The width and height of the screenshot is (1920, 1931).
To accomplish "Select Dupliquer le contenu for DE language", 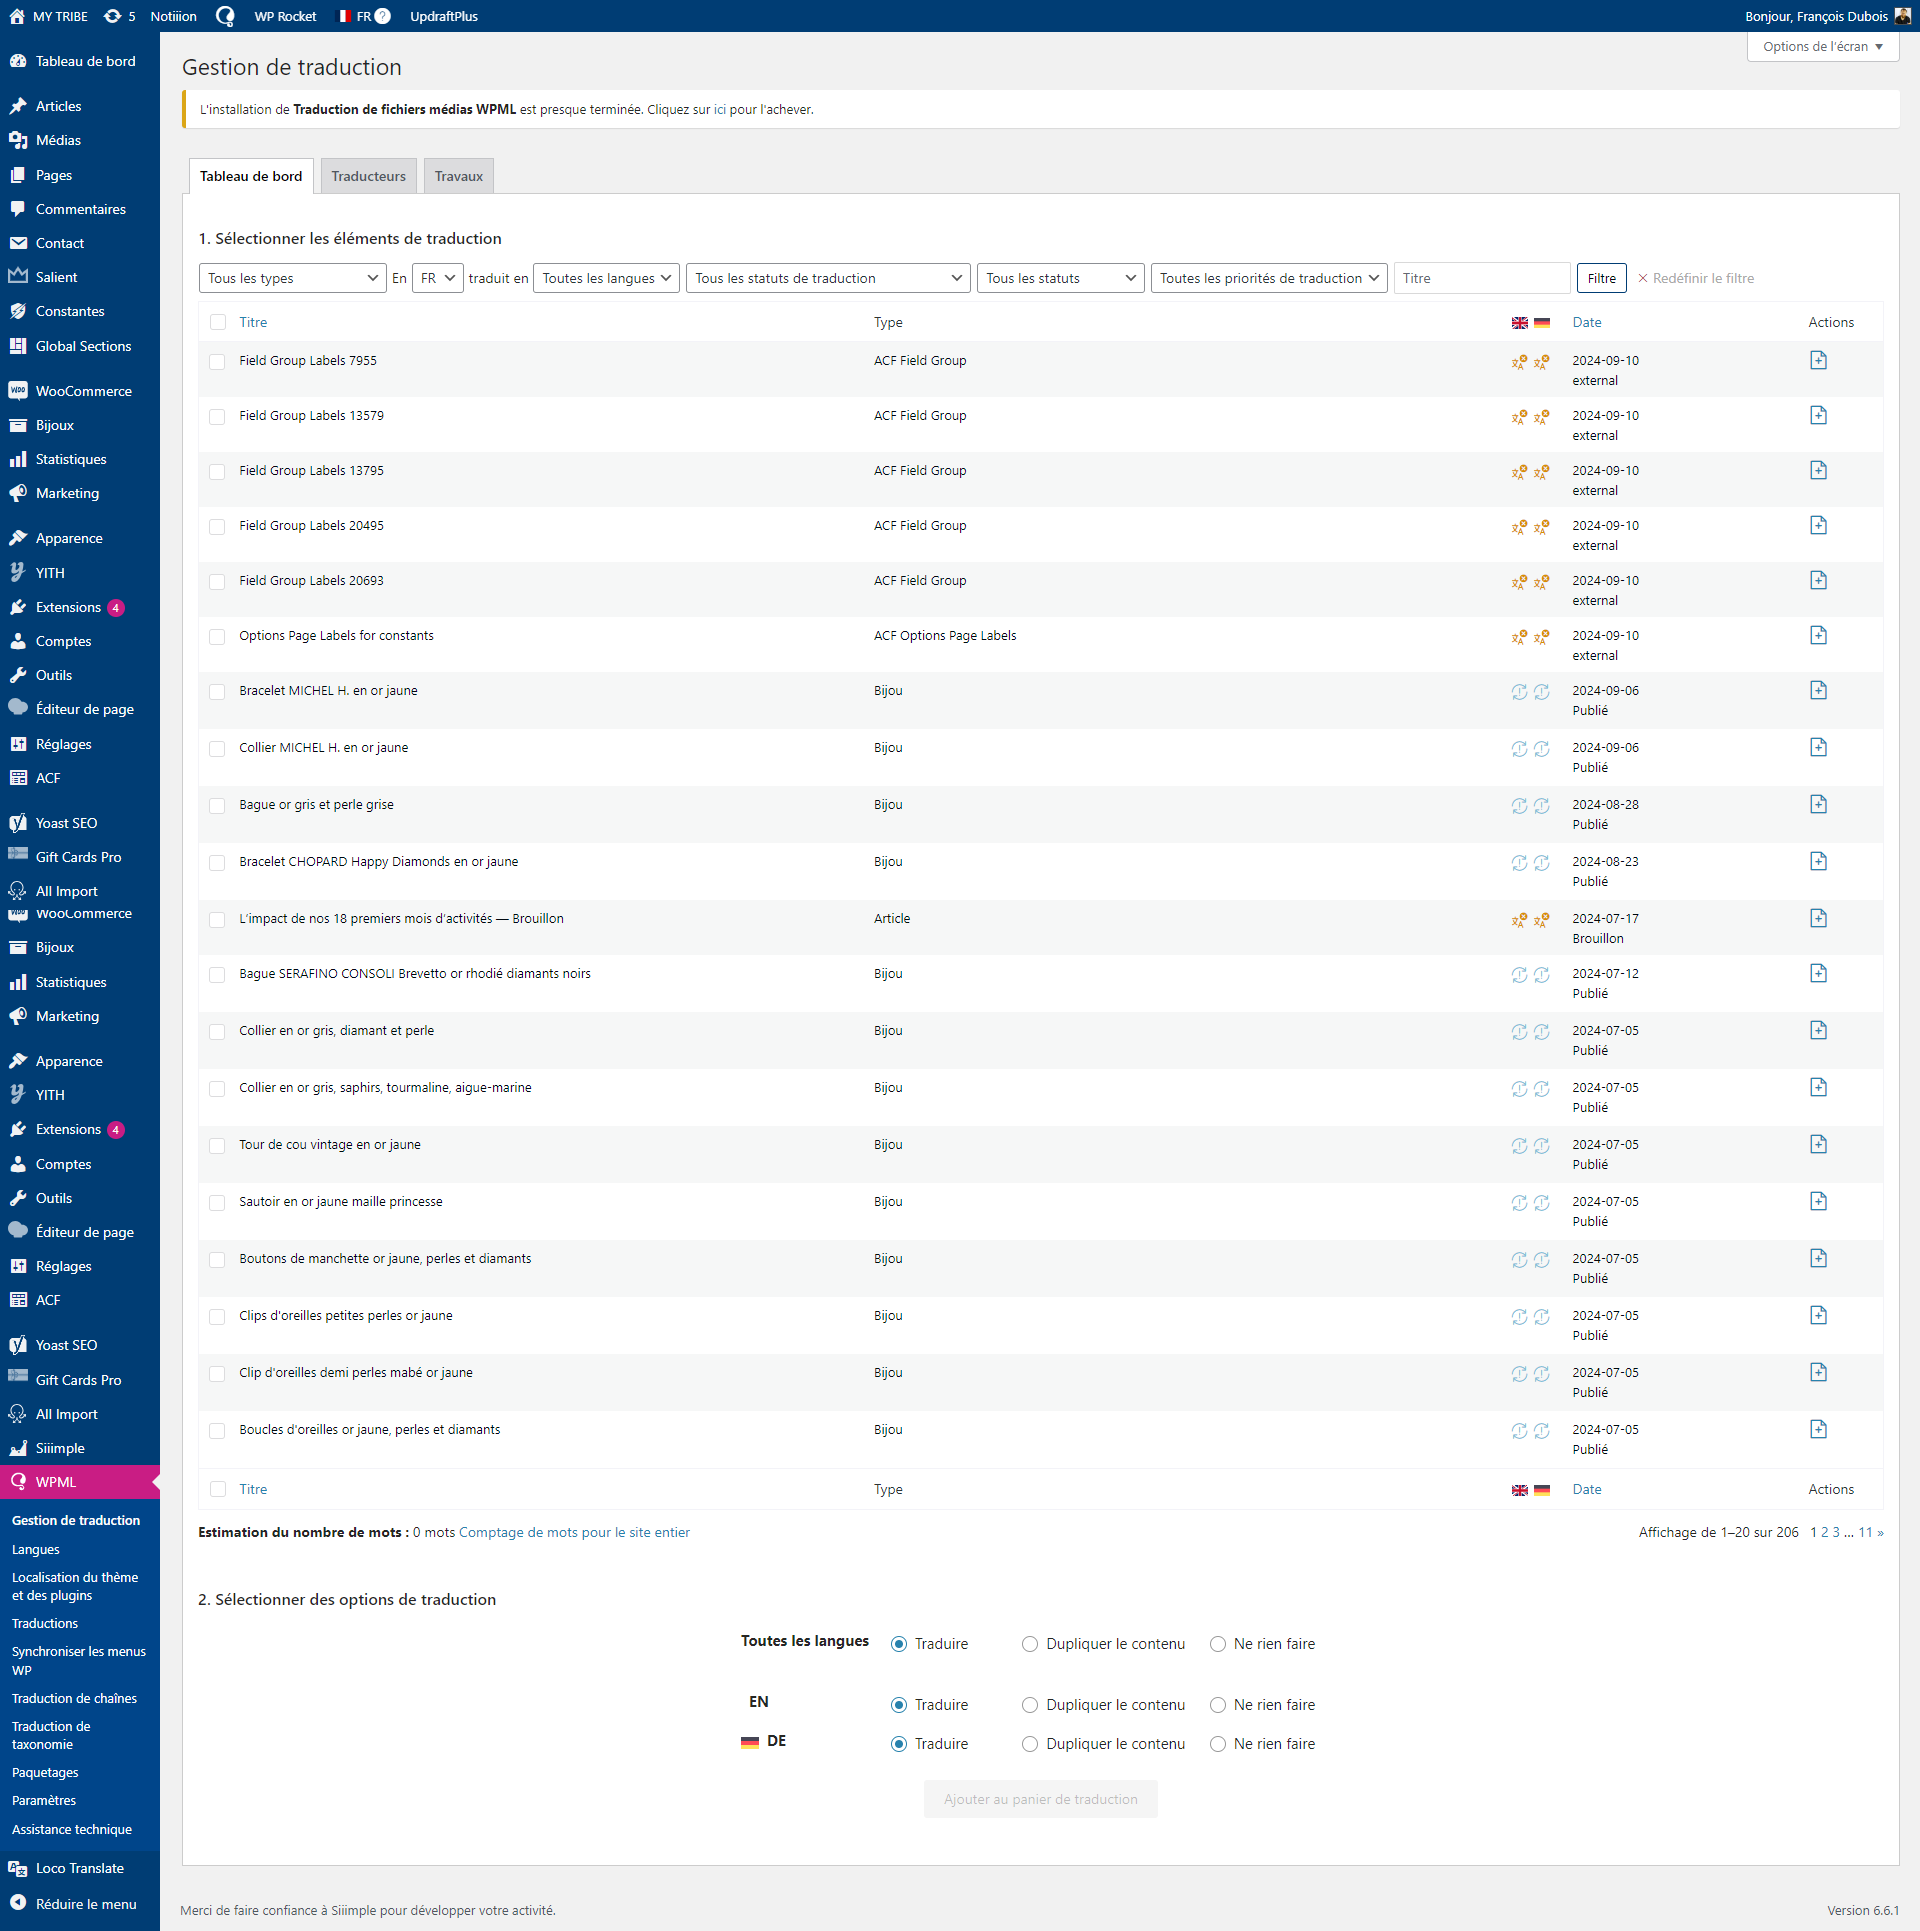I will point(1029,1744).
